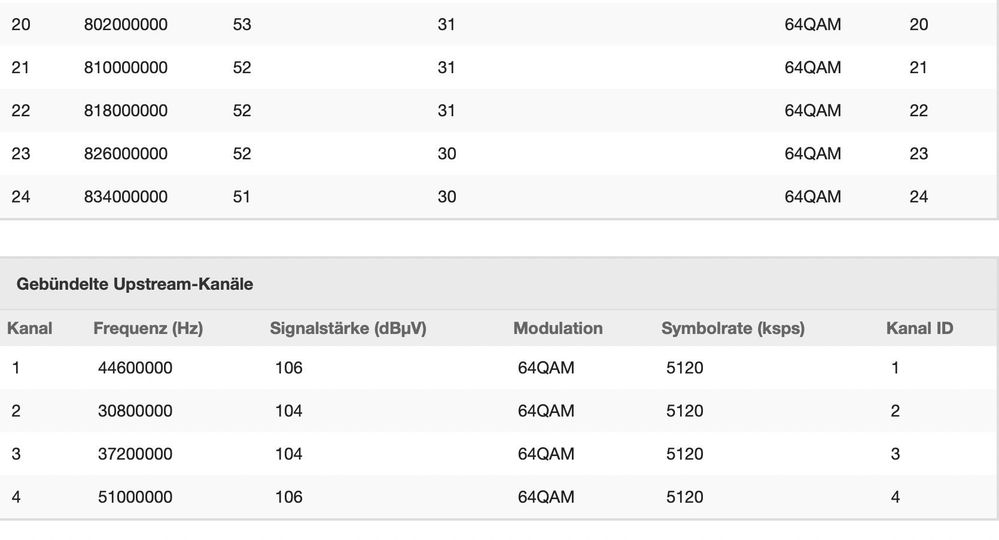Click the Gebündelte Upstream-Kanäle section header
Image resolution: width=999 pixels, height=540 pixels.
pyautogui.click(x=134, y=284)
